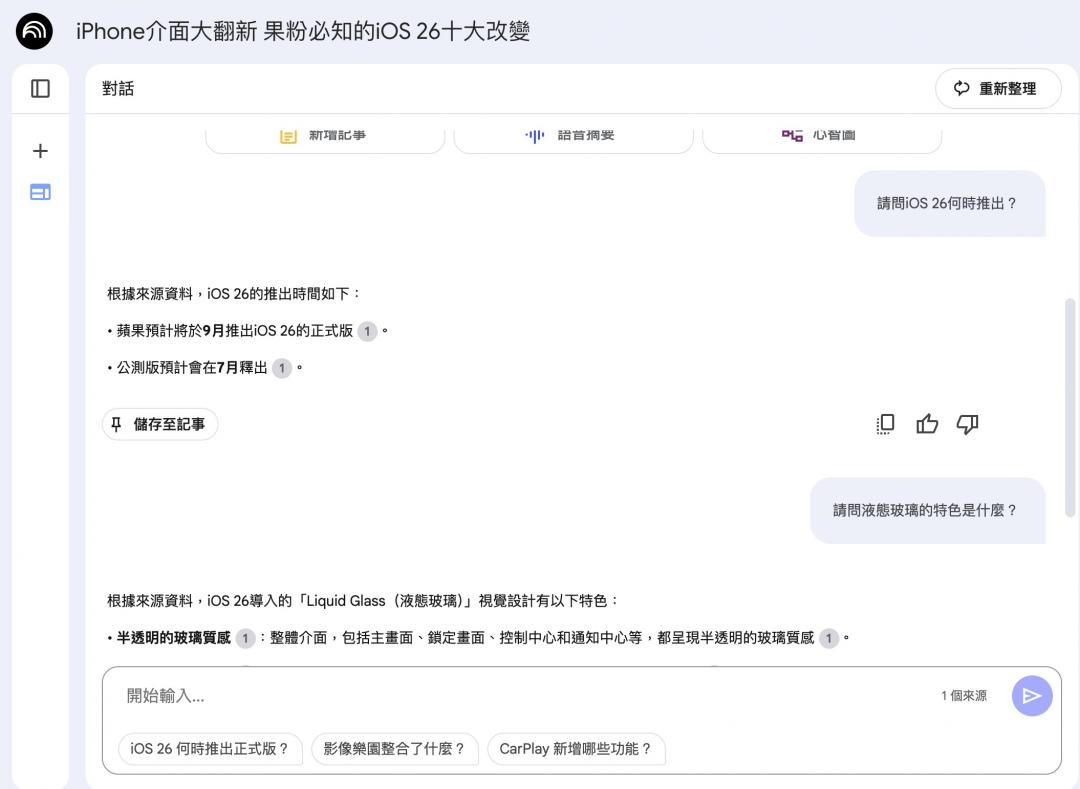This screenshot has height=789, width=1080.
Task: Select suggestion 'CarPlay 新增哪些功能？'
Action: pos(576,749)
